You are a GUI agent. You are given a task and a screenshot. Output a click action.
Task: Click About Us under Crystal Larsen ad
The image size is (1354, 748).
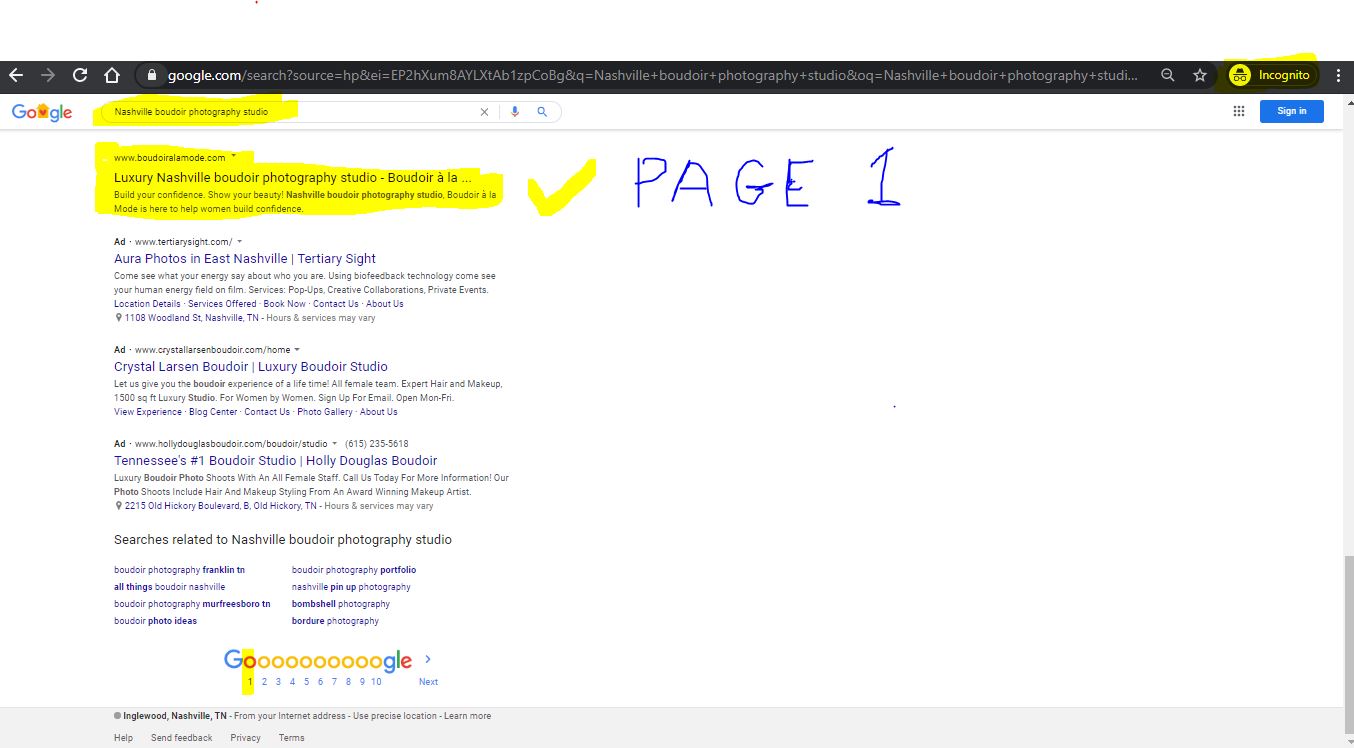pos(379,412)
